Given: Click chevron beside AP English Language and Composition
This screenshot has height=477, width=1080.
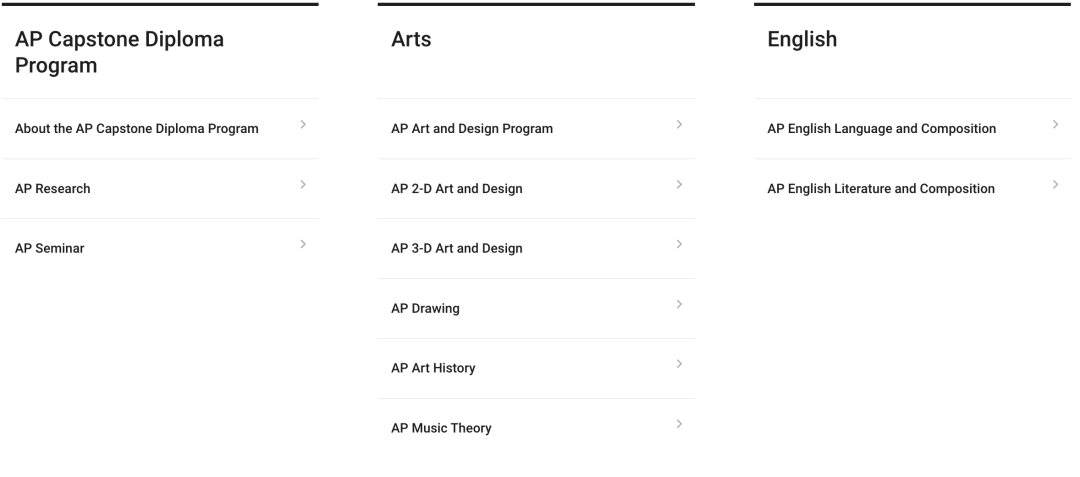Looking at the screenshot, I should [1055, 125].
